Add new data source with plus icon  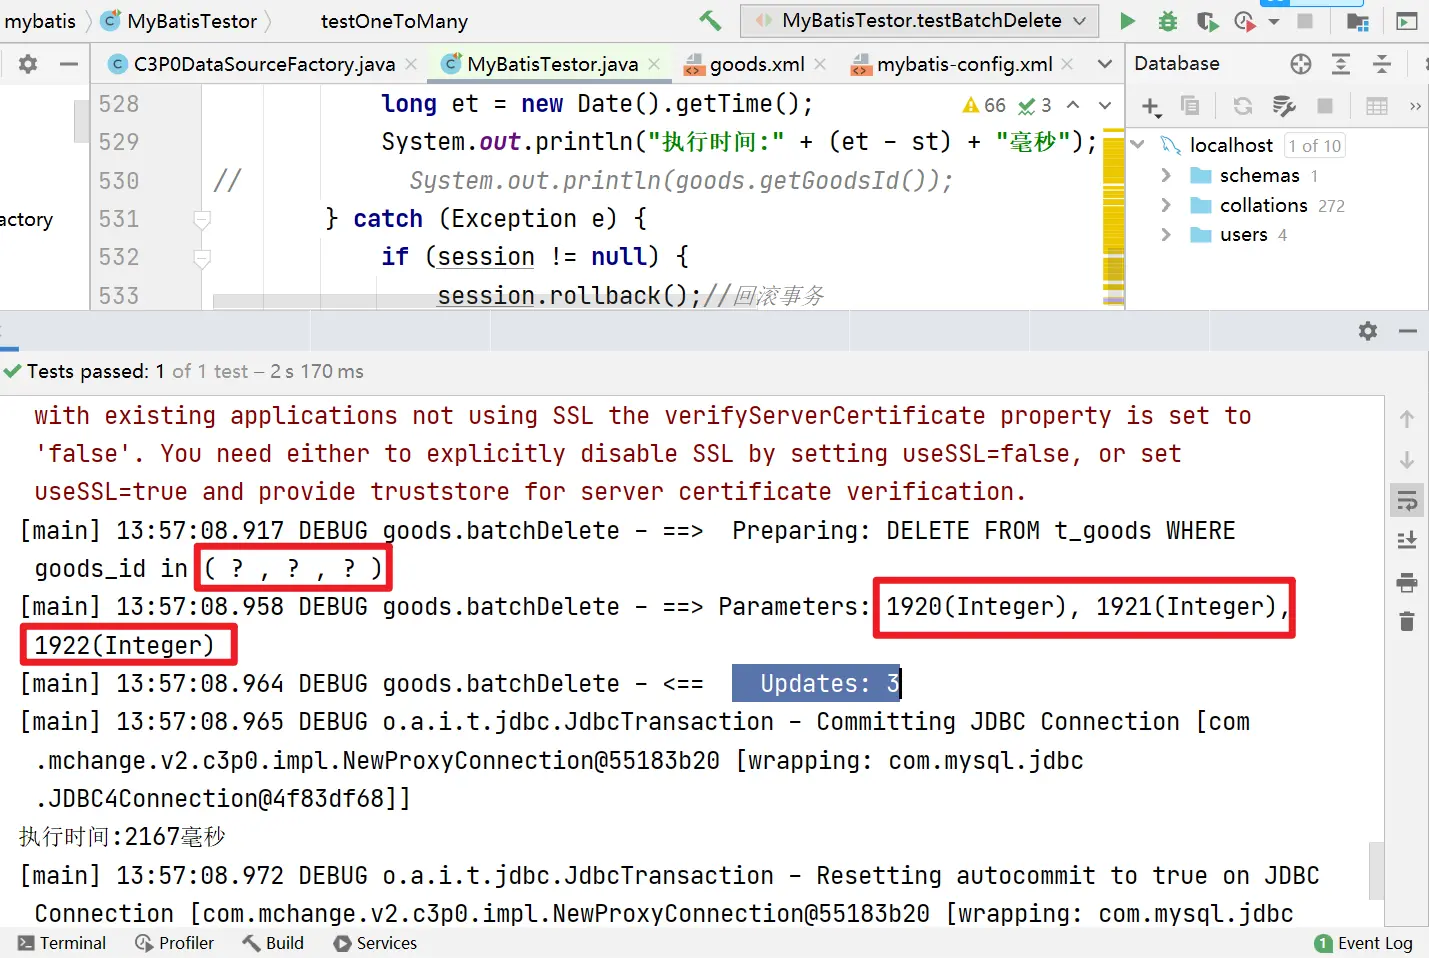pos(1151,106)
